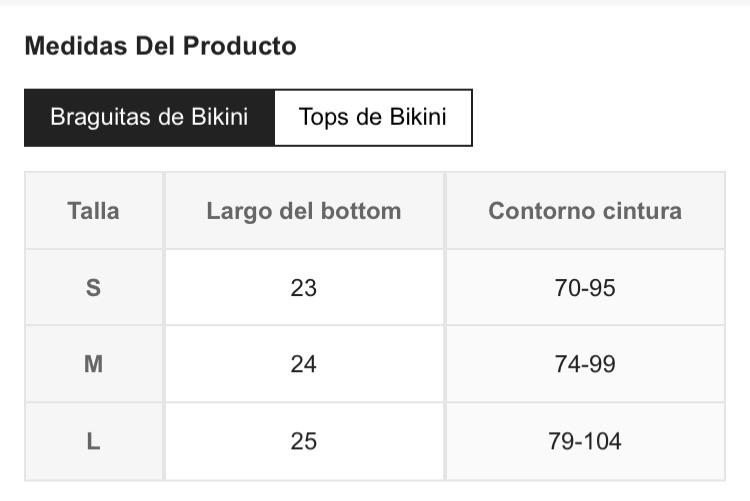Click the Medidas Del Producto heading
This screenshot has width=750, height=501.
(160, 46)
